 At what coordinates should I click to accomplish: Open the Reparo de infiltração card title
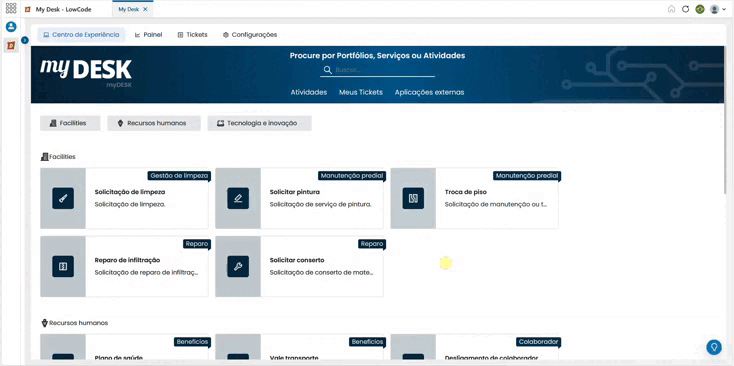tap(127, 260)
